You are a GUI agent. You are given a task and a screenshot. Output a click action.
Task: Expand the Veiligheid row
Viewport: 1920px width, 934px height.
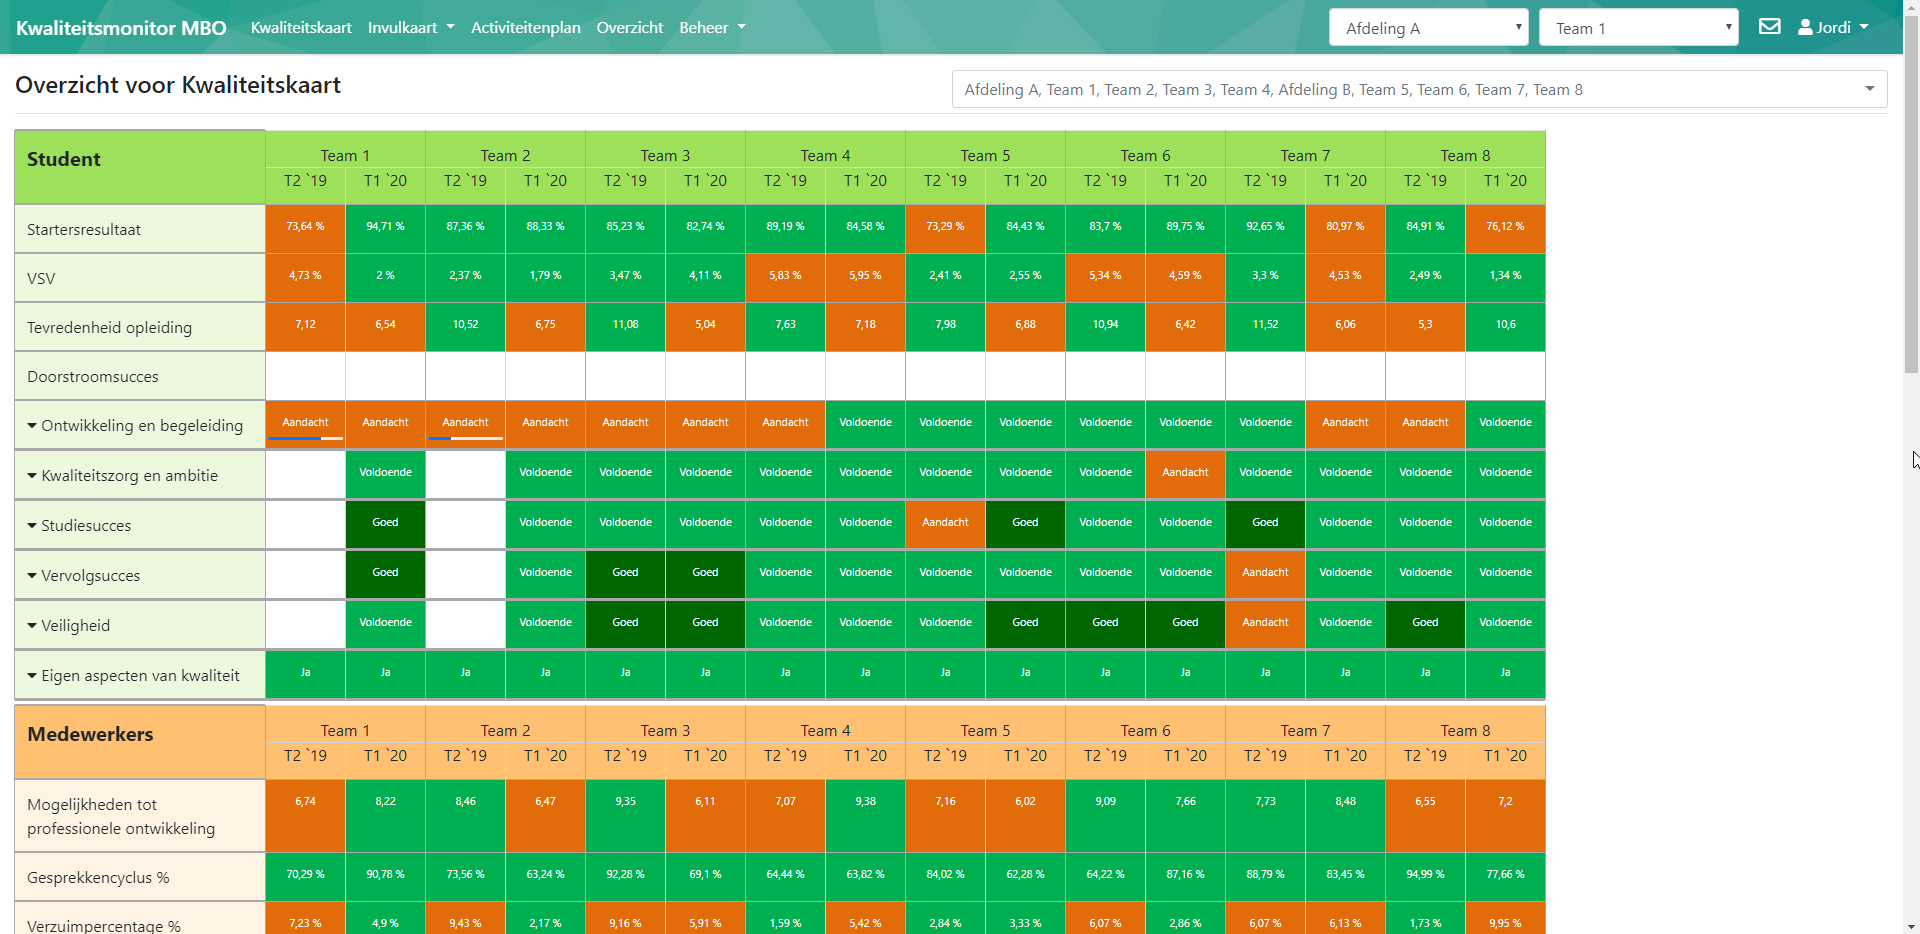pyautogui.click(x=68, y=626)
